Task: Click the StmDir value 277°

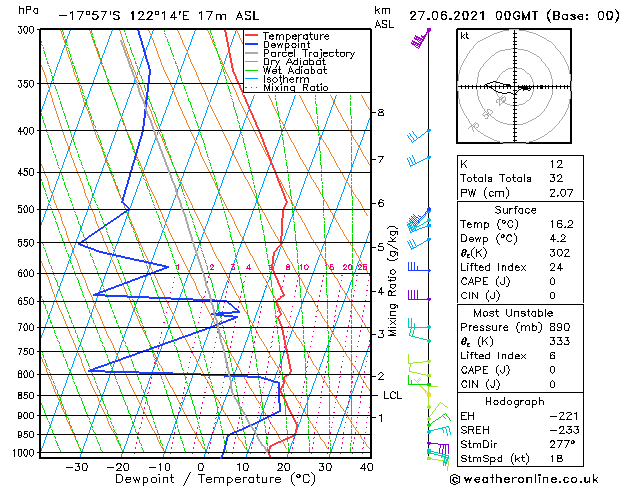Action: click(562, 444)
